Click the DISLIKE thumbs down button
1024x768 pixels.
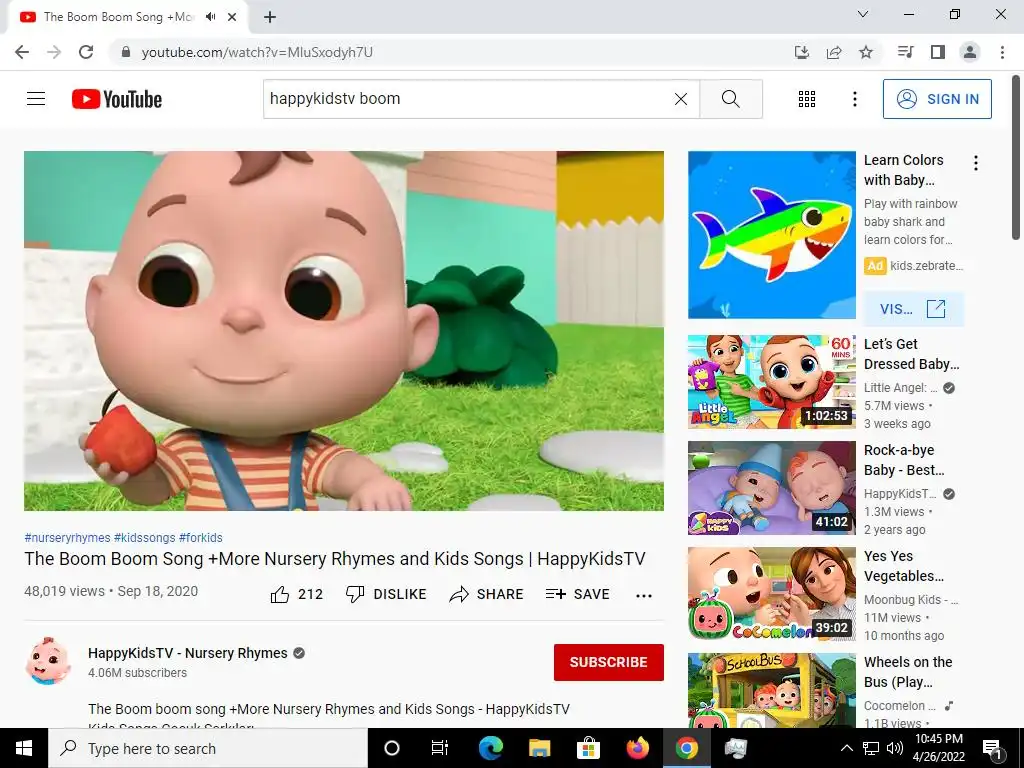click(x=386, y=594)
